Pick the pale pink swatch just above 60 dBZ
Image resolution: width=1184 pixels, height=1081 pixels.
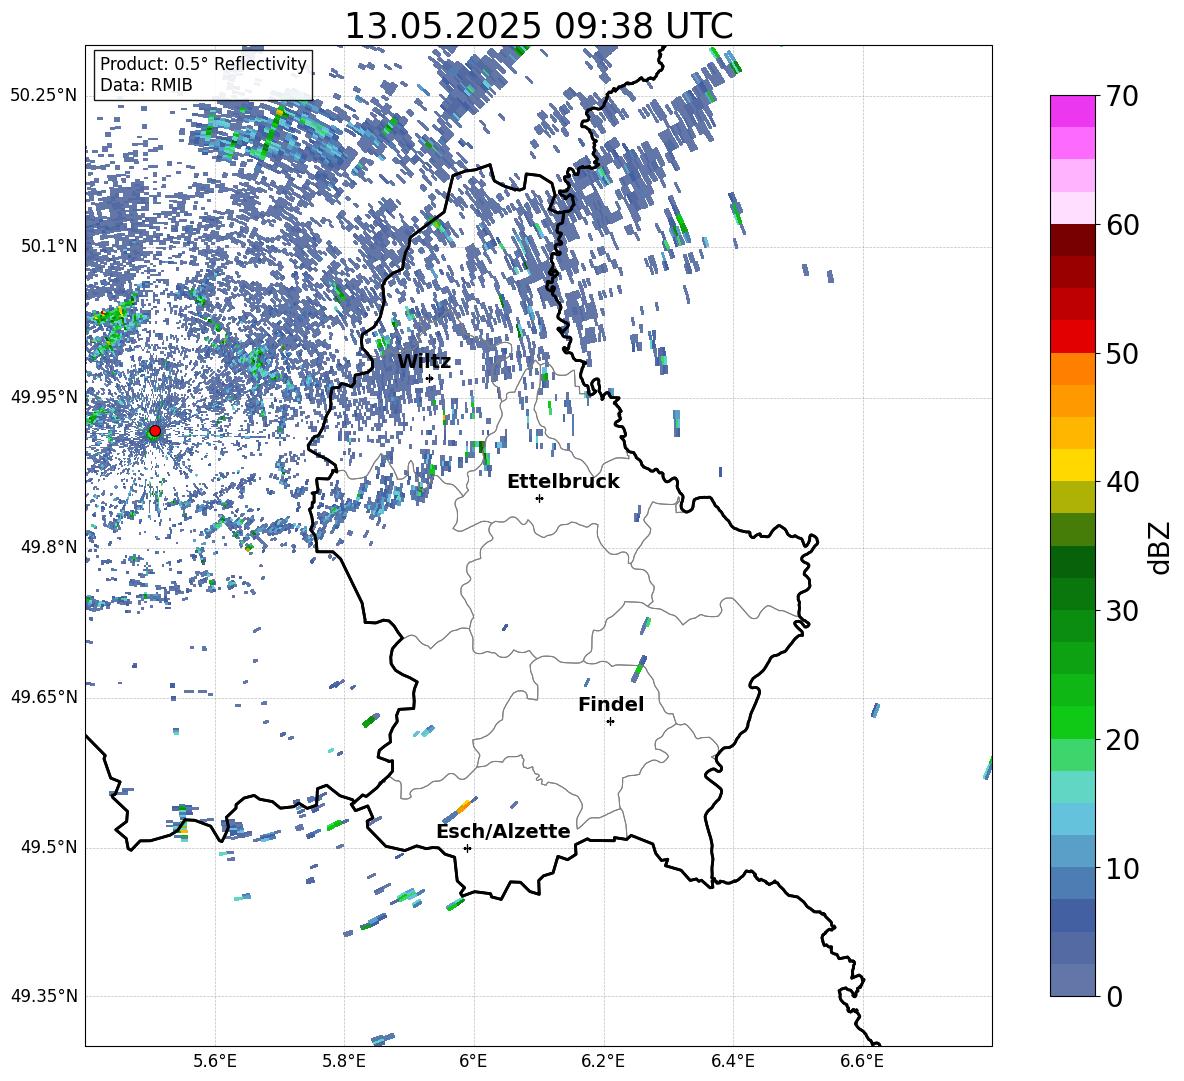[x=1072, y=208]
